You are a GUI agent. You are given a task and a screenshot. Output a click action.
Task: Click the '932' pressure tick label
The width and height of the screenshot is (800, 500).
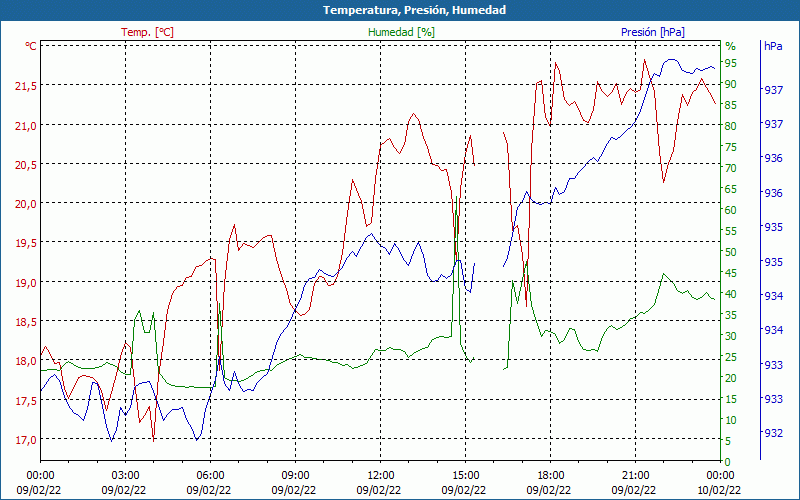773,433
